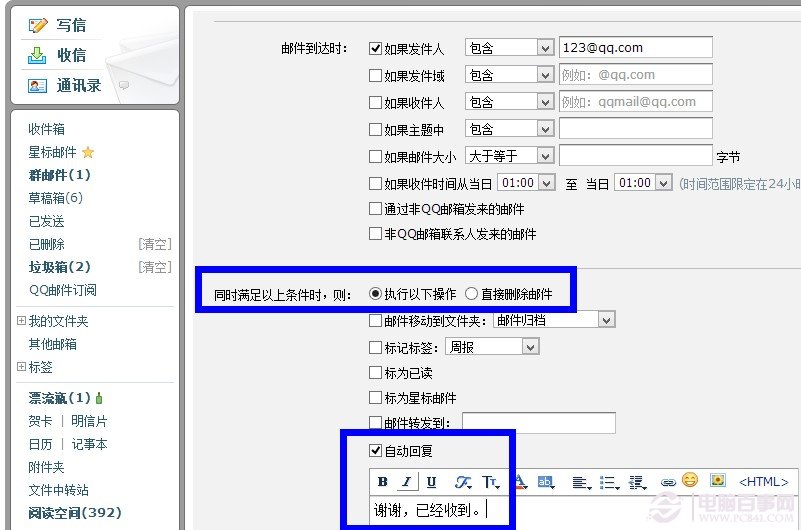Uncheck the 自动回复 checkbox
The image size is (801, 530).
point(375,450)
